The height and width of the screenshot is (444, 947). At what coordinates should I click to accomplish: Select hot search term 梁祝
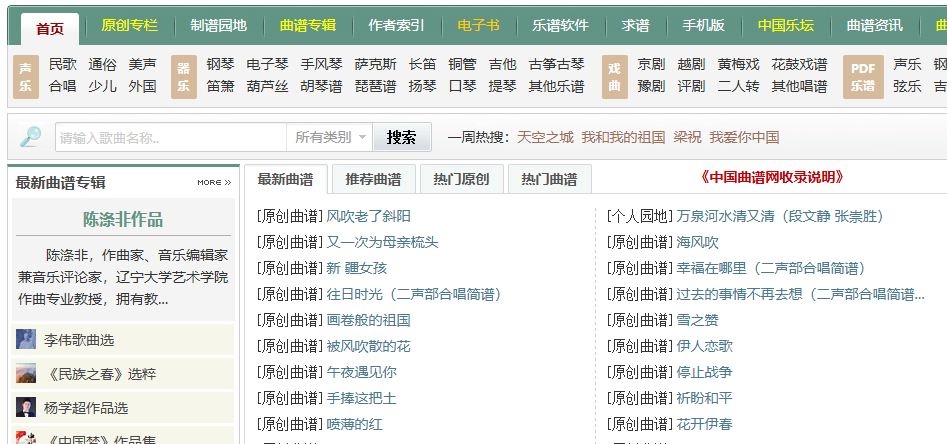tap(687, 137)
